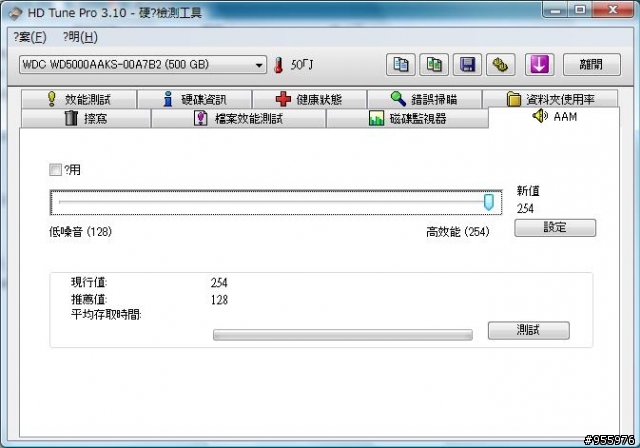Screen dimensions: 640x448
Task: Click the 平均存取時間 label
Action: tap(106, 315)
